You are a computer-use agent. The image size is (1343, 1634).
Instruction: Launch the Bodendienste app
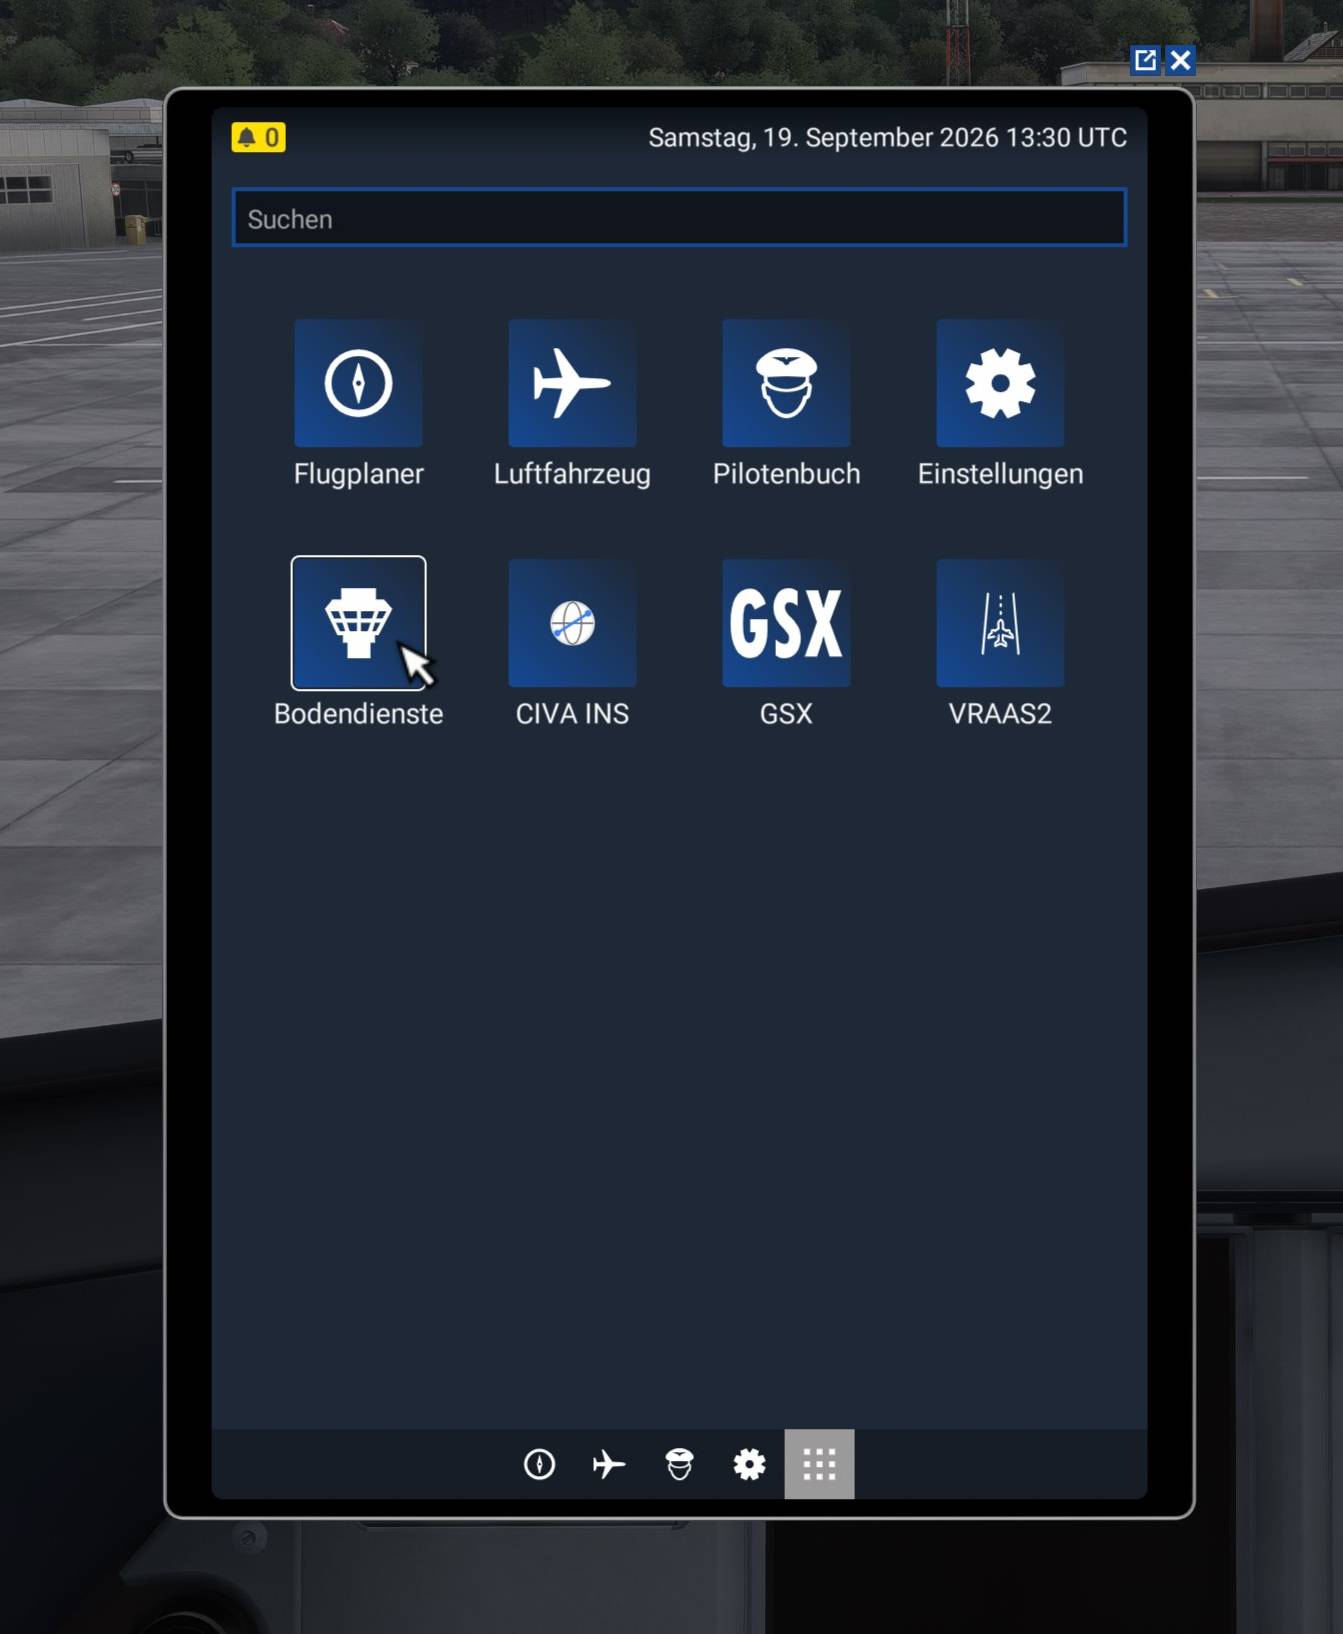(x=358, y=623)
